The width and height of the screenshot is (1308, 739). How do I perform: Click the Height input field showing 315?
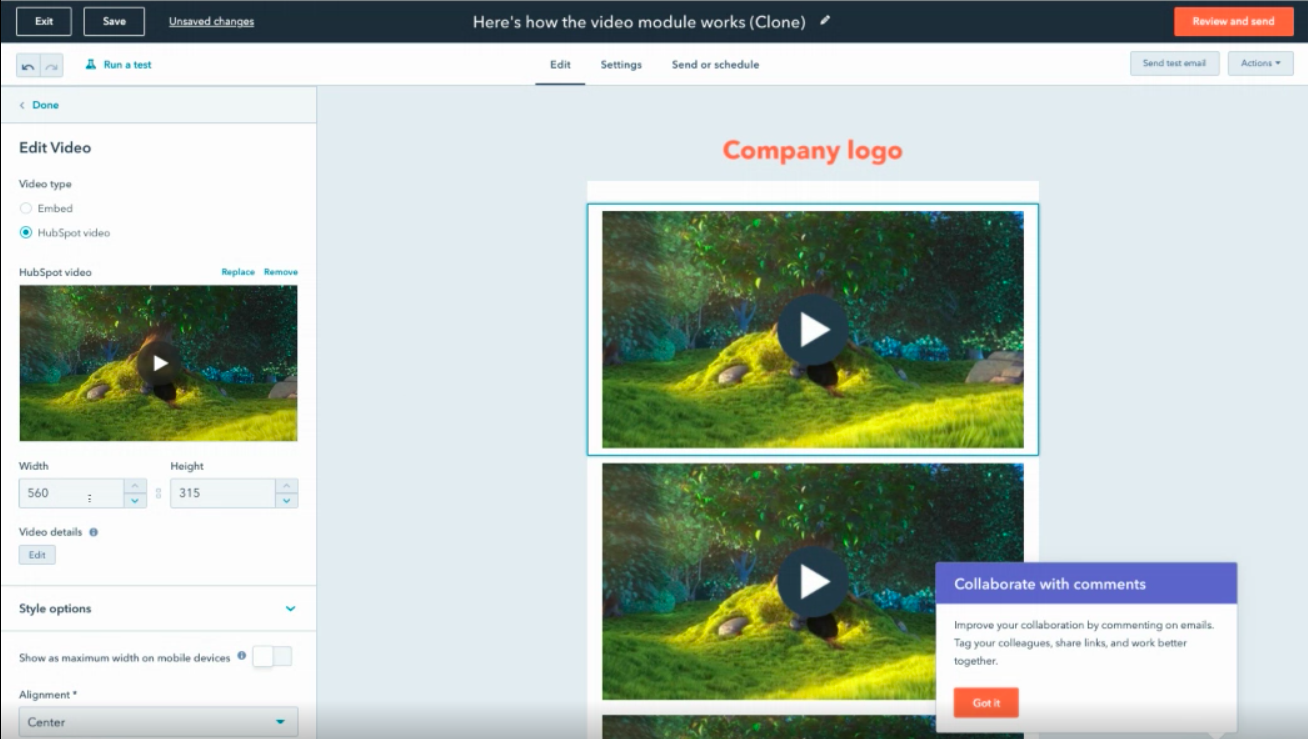coord(223,493)
